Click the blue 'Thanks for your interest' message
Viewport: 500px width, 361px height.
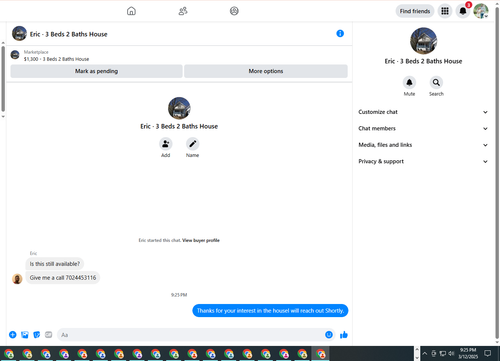270,311
